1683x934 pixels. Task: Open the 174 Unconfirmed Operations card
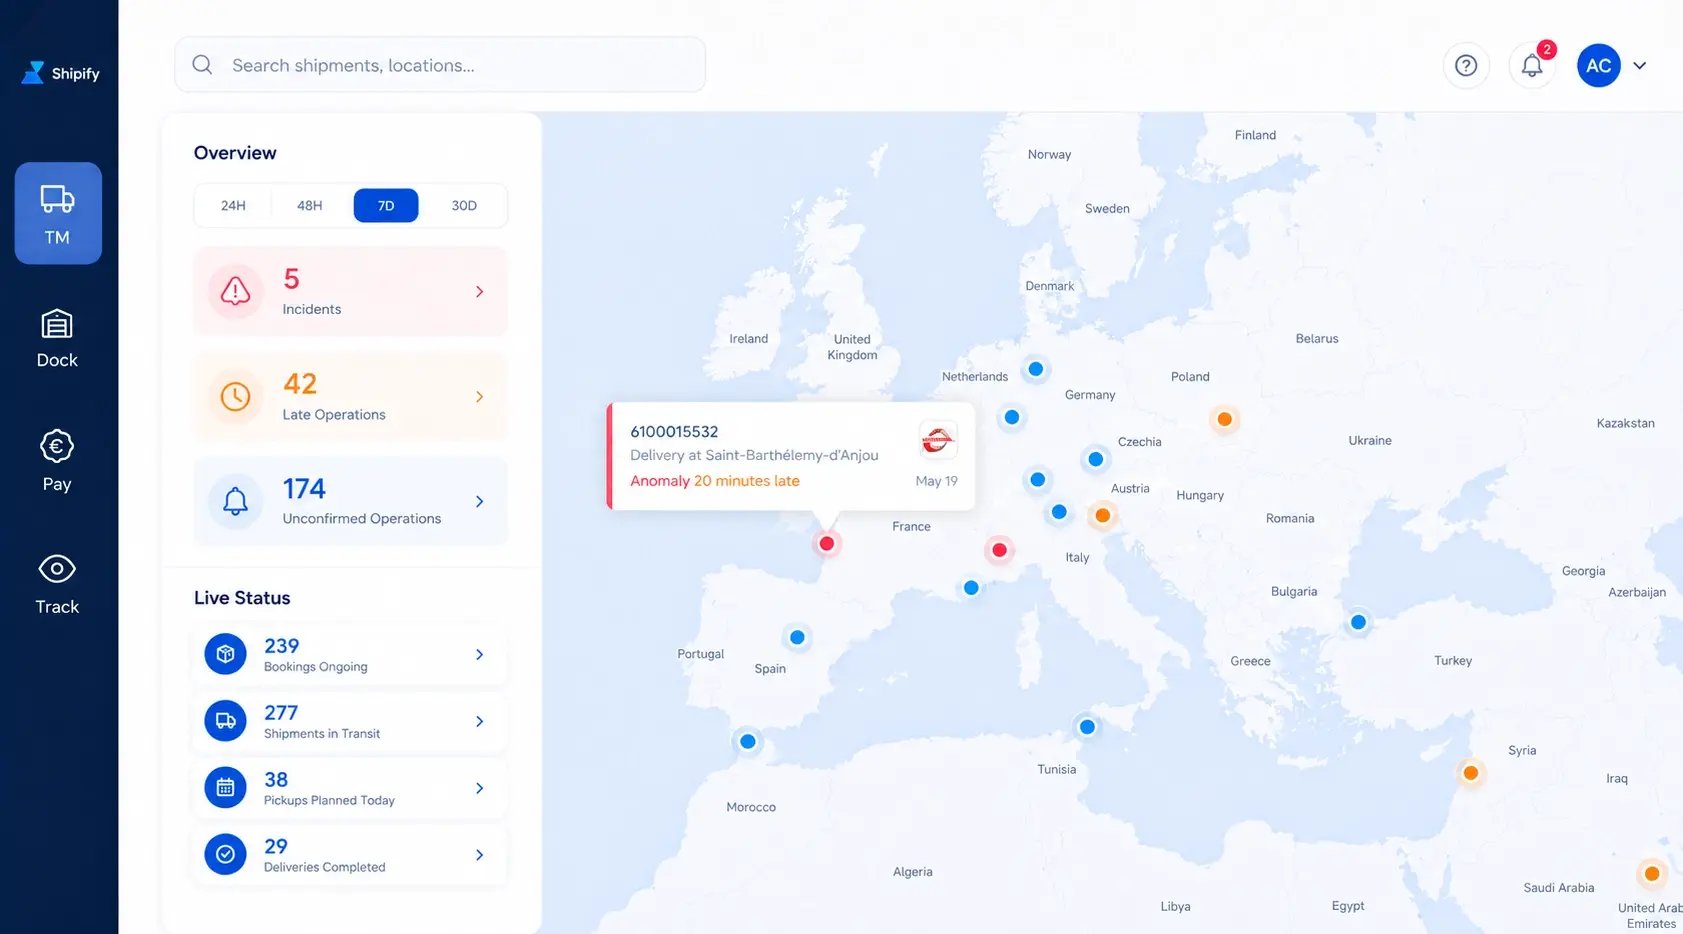[350, 501]
